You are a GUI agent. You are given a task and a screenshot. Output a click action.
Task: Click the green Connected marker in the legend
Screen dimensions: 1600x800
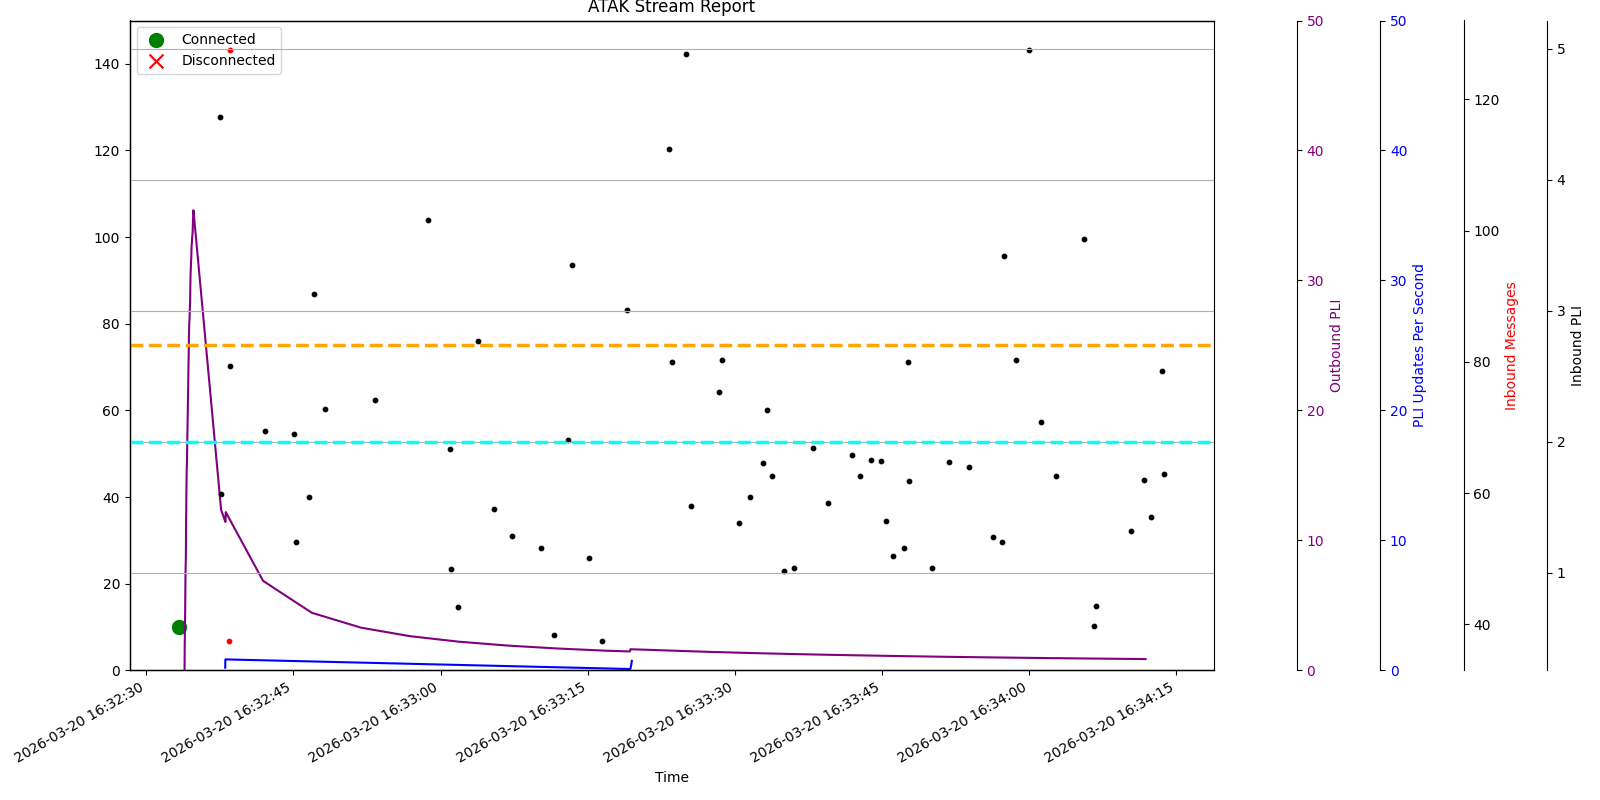[156, 40]
